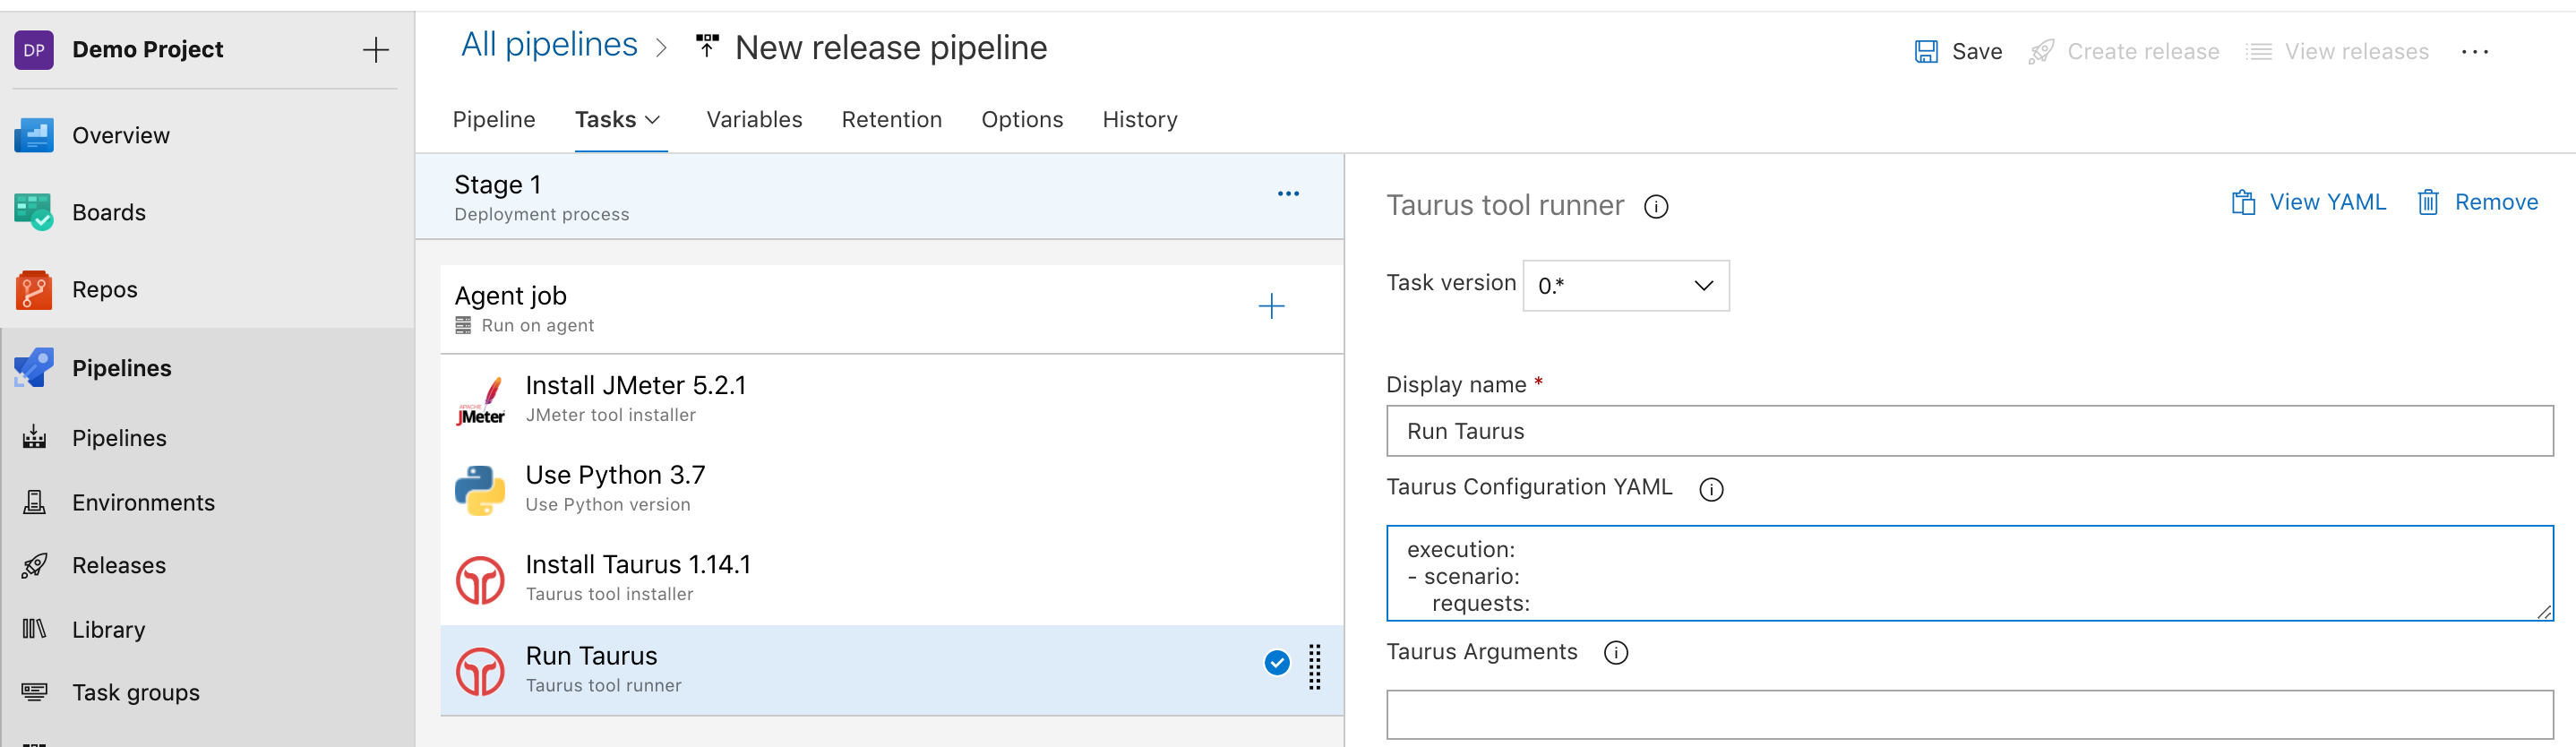Switch to the History tab

1140,120
